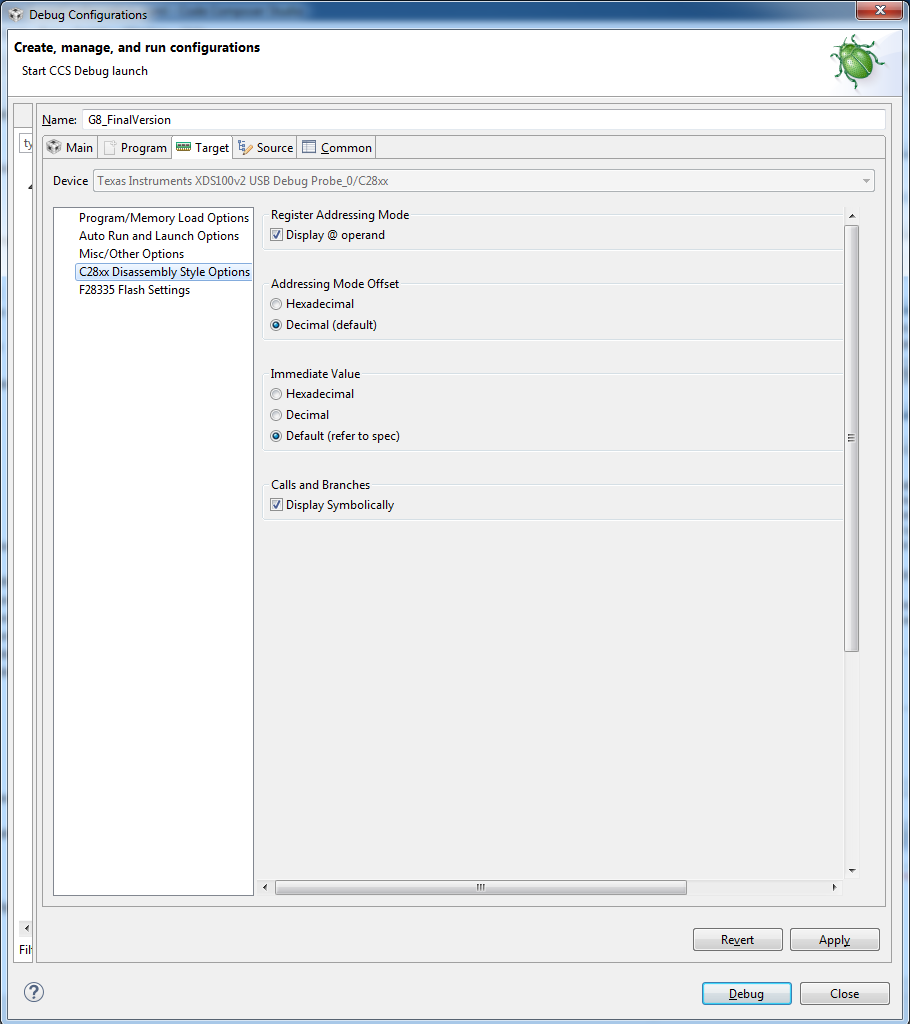Screen dimensions: 910x1024
Task: Click the Common tab's table icon
Action: (x=311, y=147)
